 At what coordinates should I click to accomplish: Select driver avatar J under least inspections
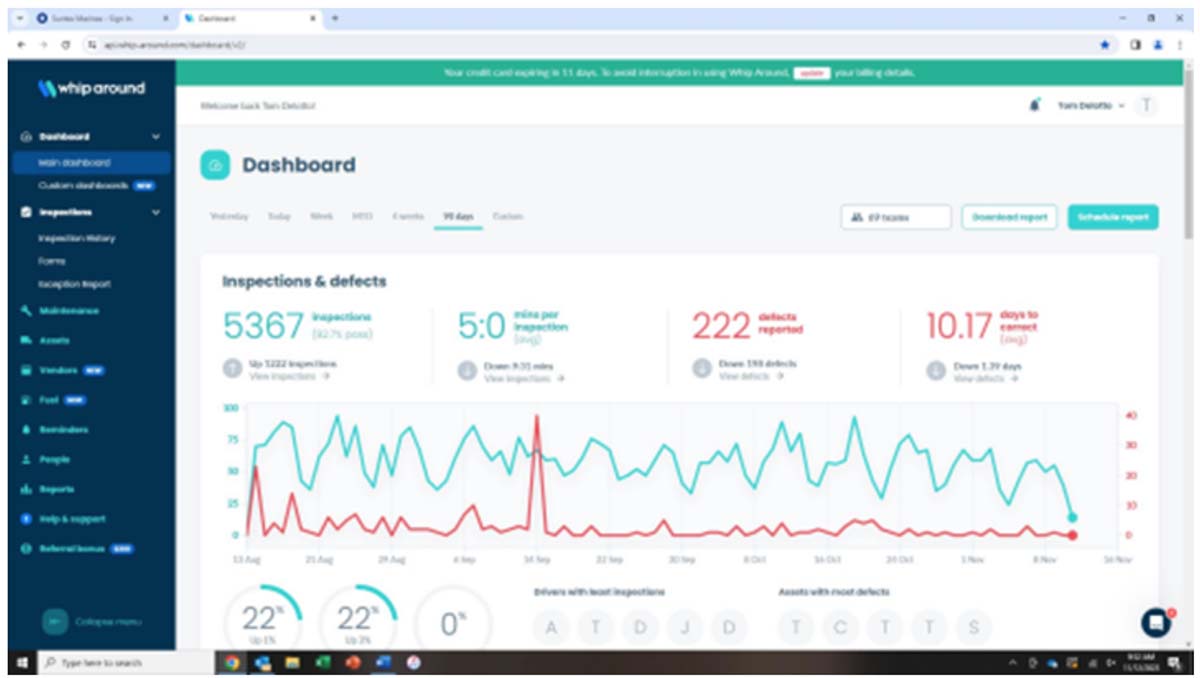point(684,627)
